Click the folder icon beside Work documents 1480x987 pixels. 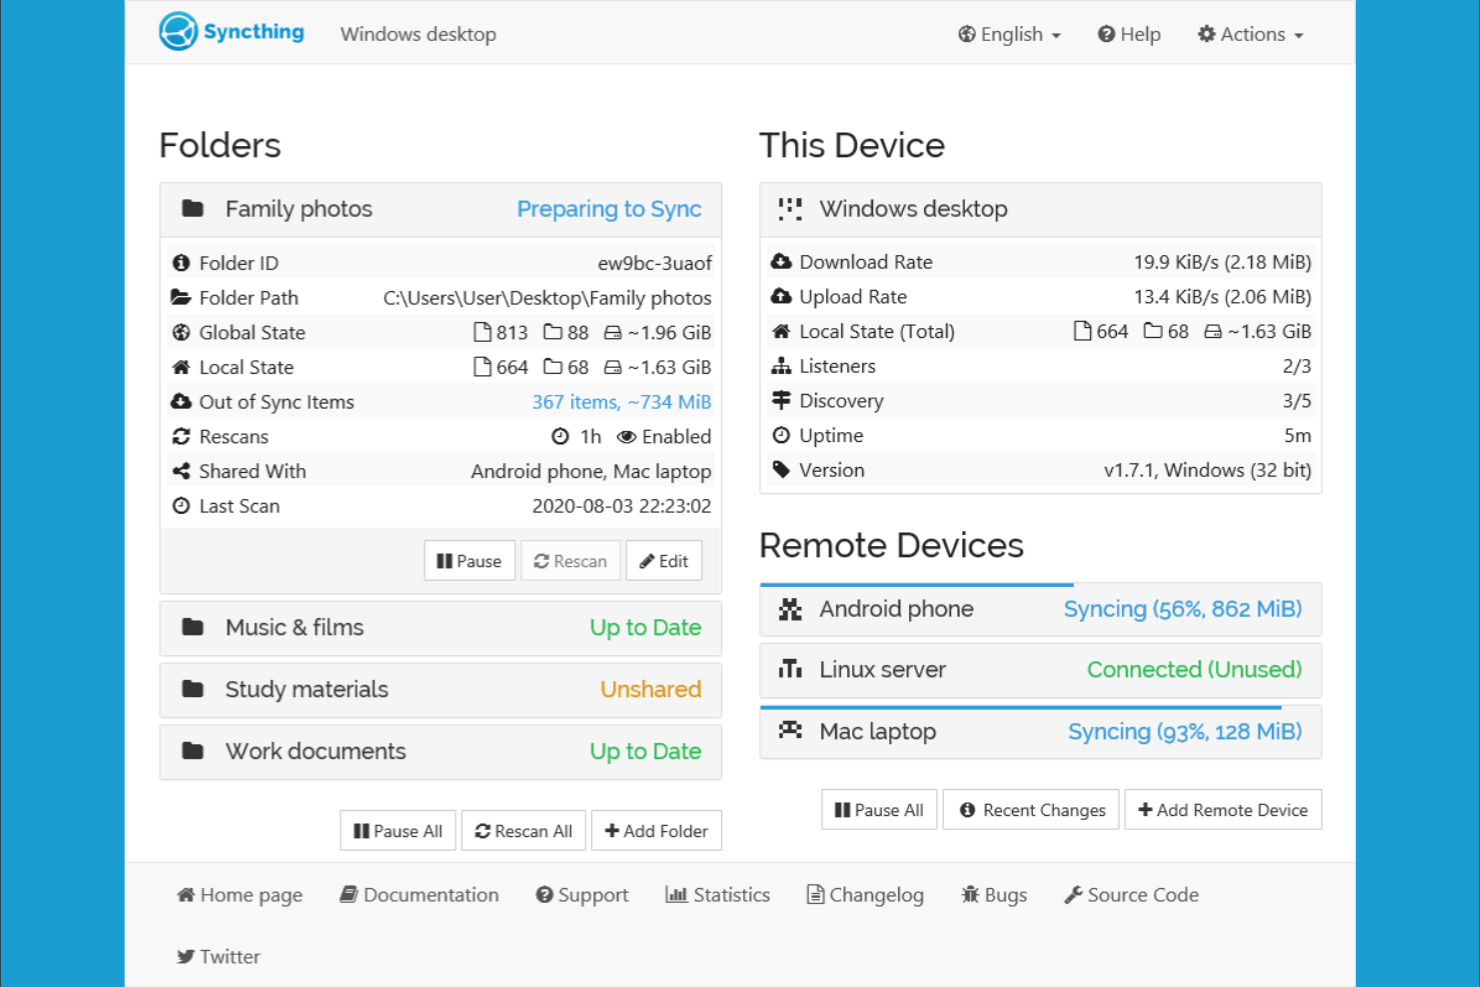coord(193,750)
